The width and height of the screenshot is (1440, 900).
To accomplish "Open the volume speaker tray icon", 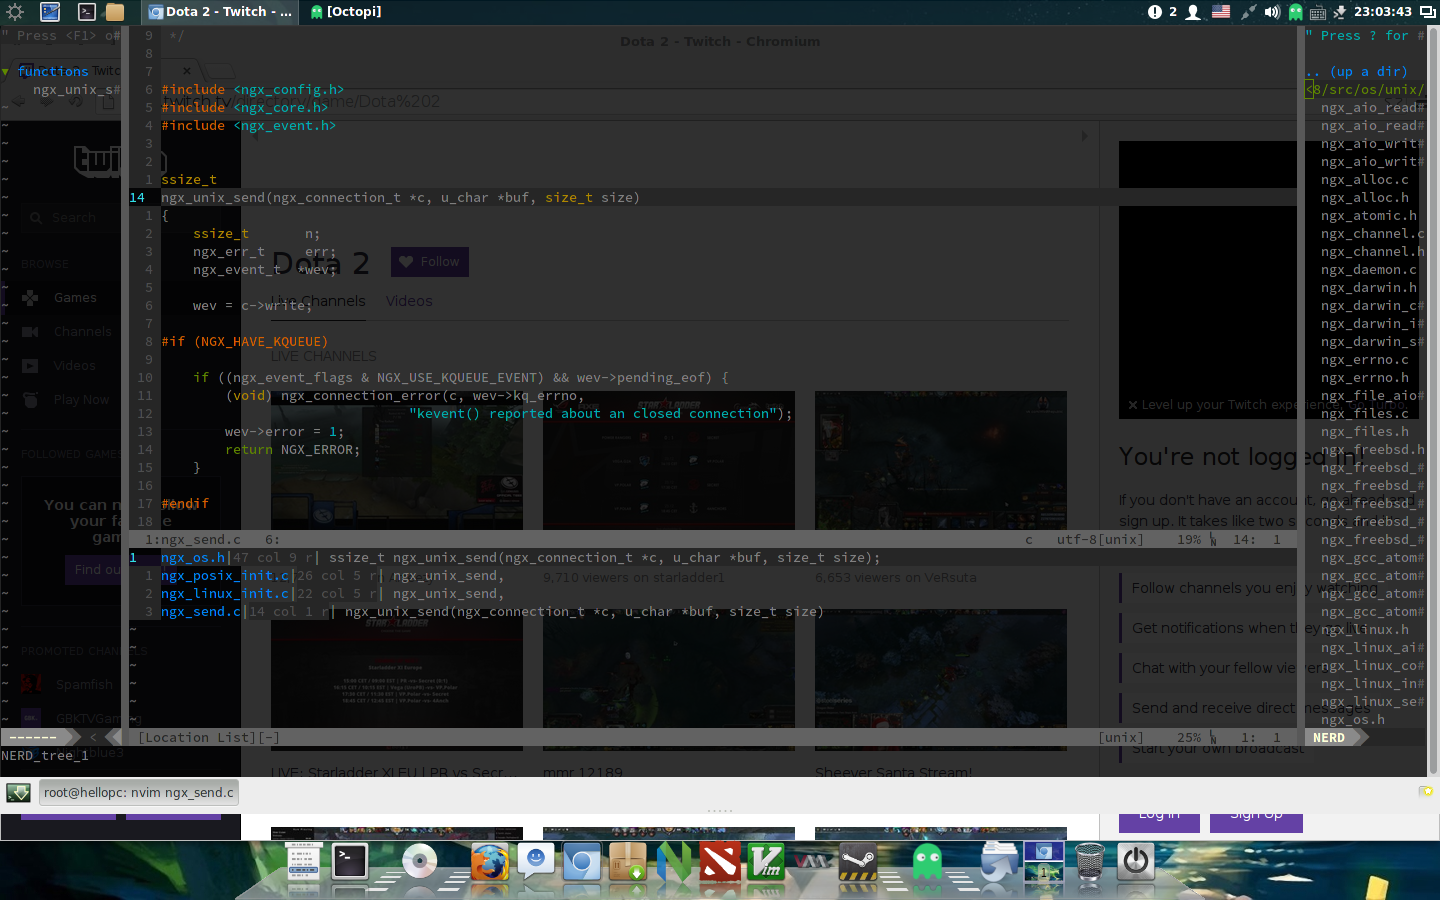I will (1272, 12).
